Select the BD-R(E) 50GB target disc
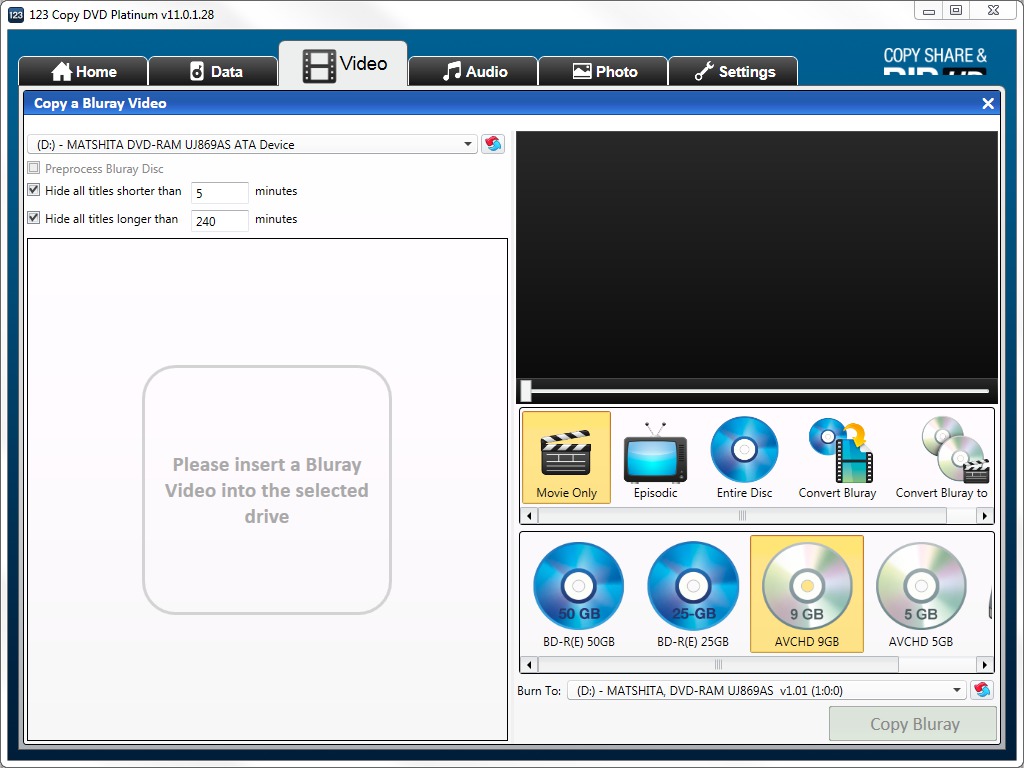The height and width of the screenshot is (768, 1024). click(579, 594)
